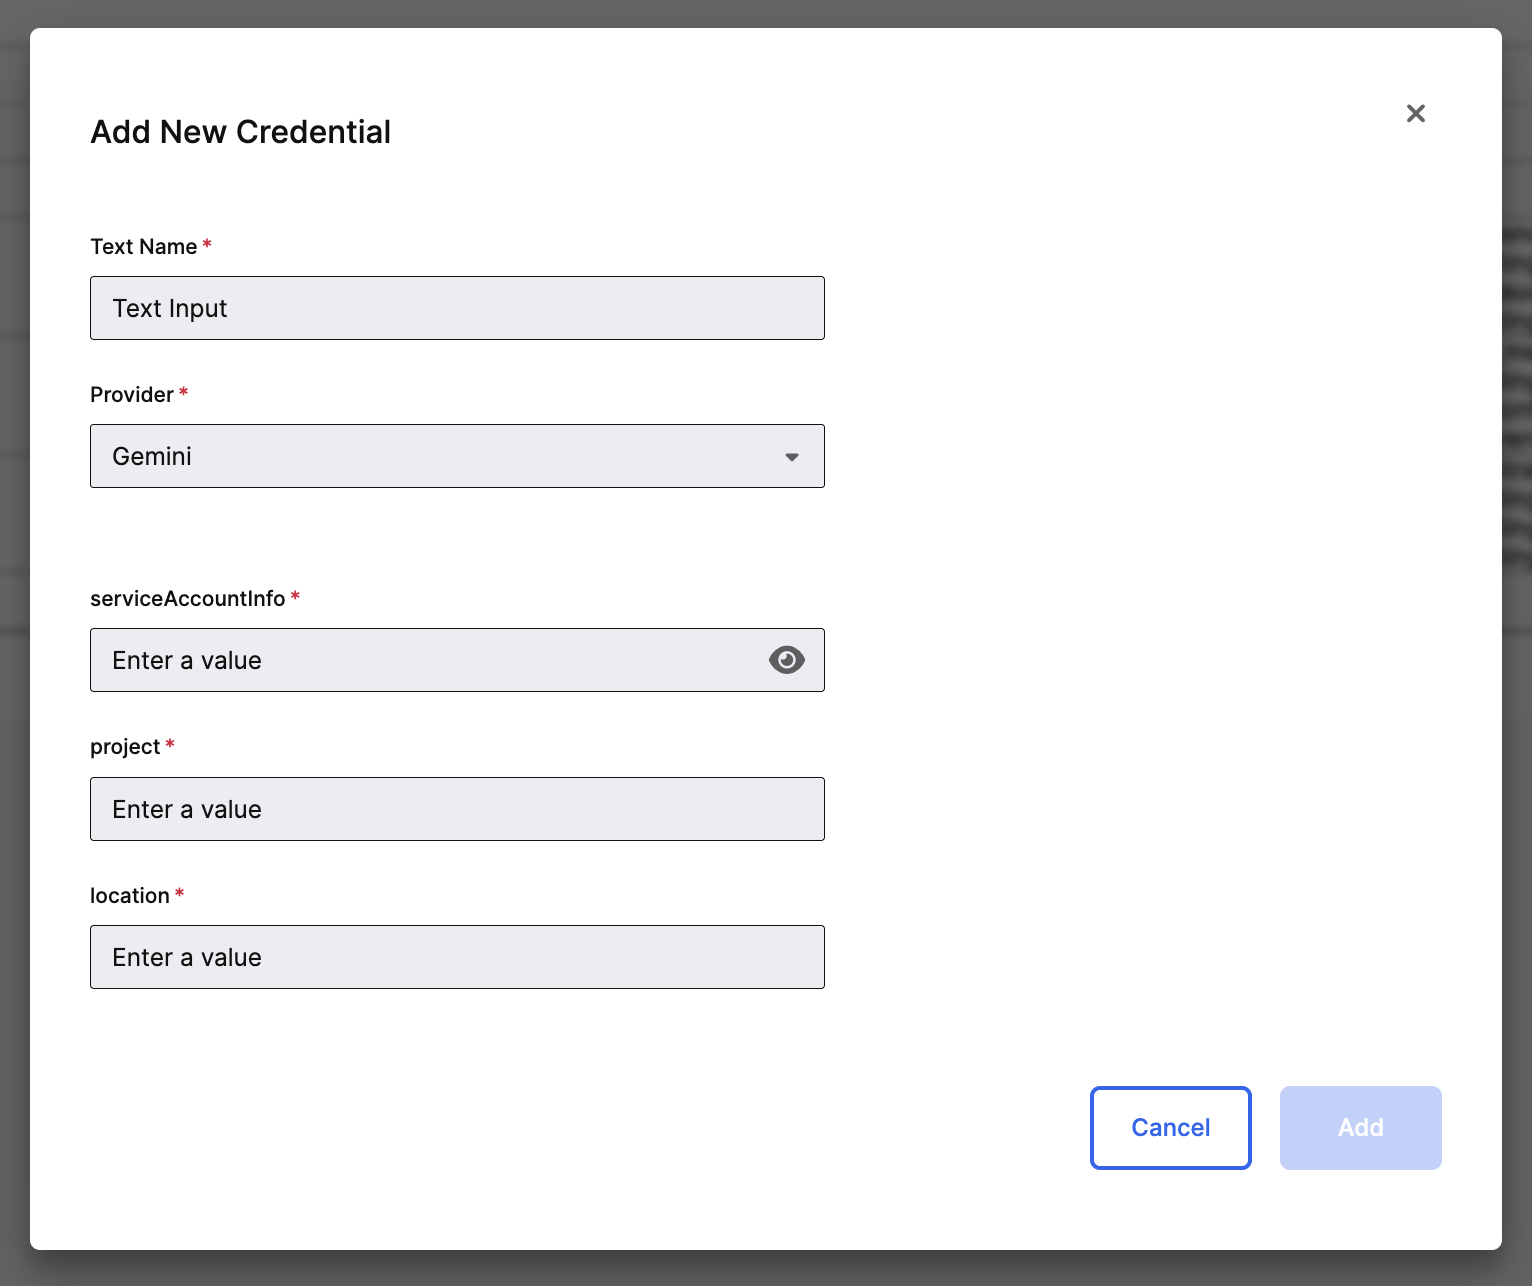Click the location field label
1532x1286 pixels.
coord(130,896)
